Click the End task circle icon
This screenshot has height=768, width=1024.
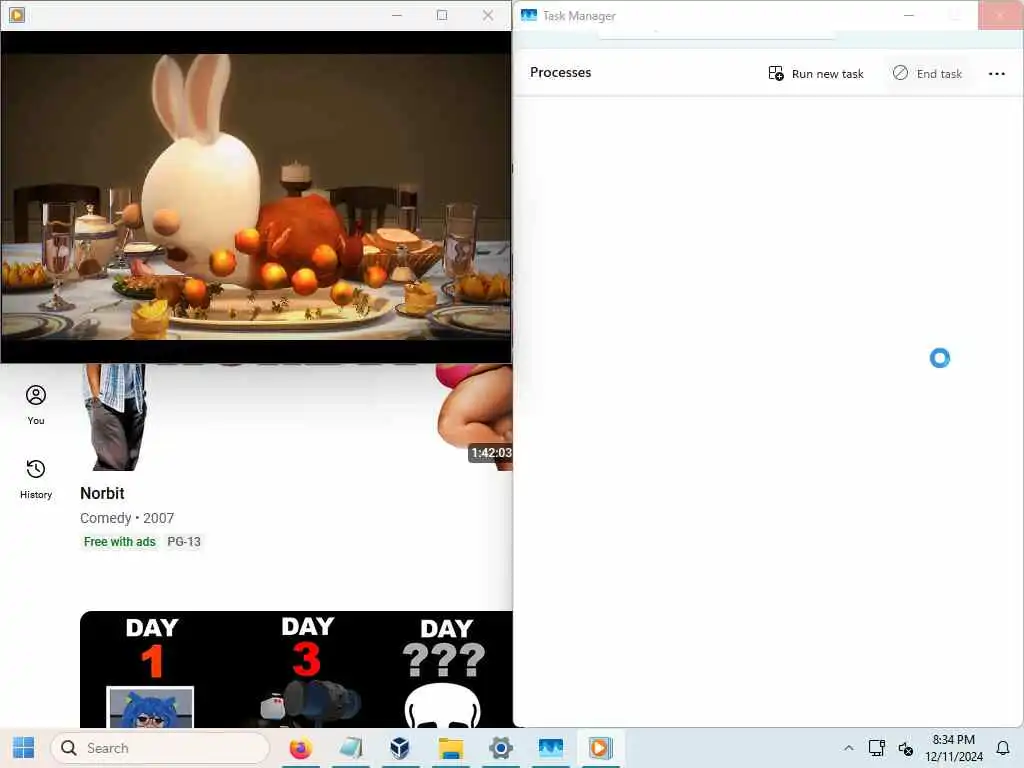click(x=900, y=72)
